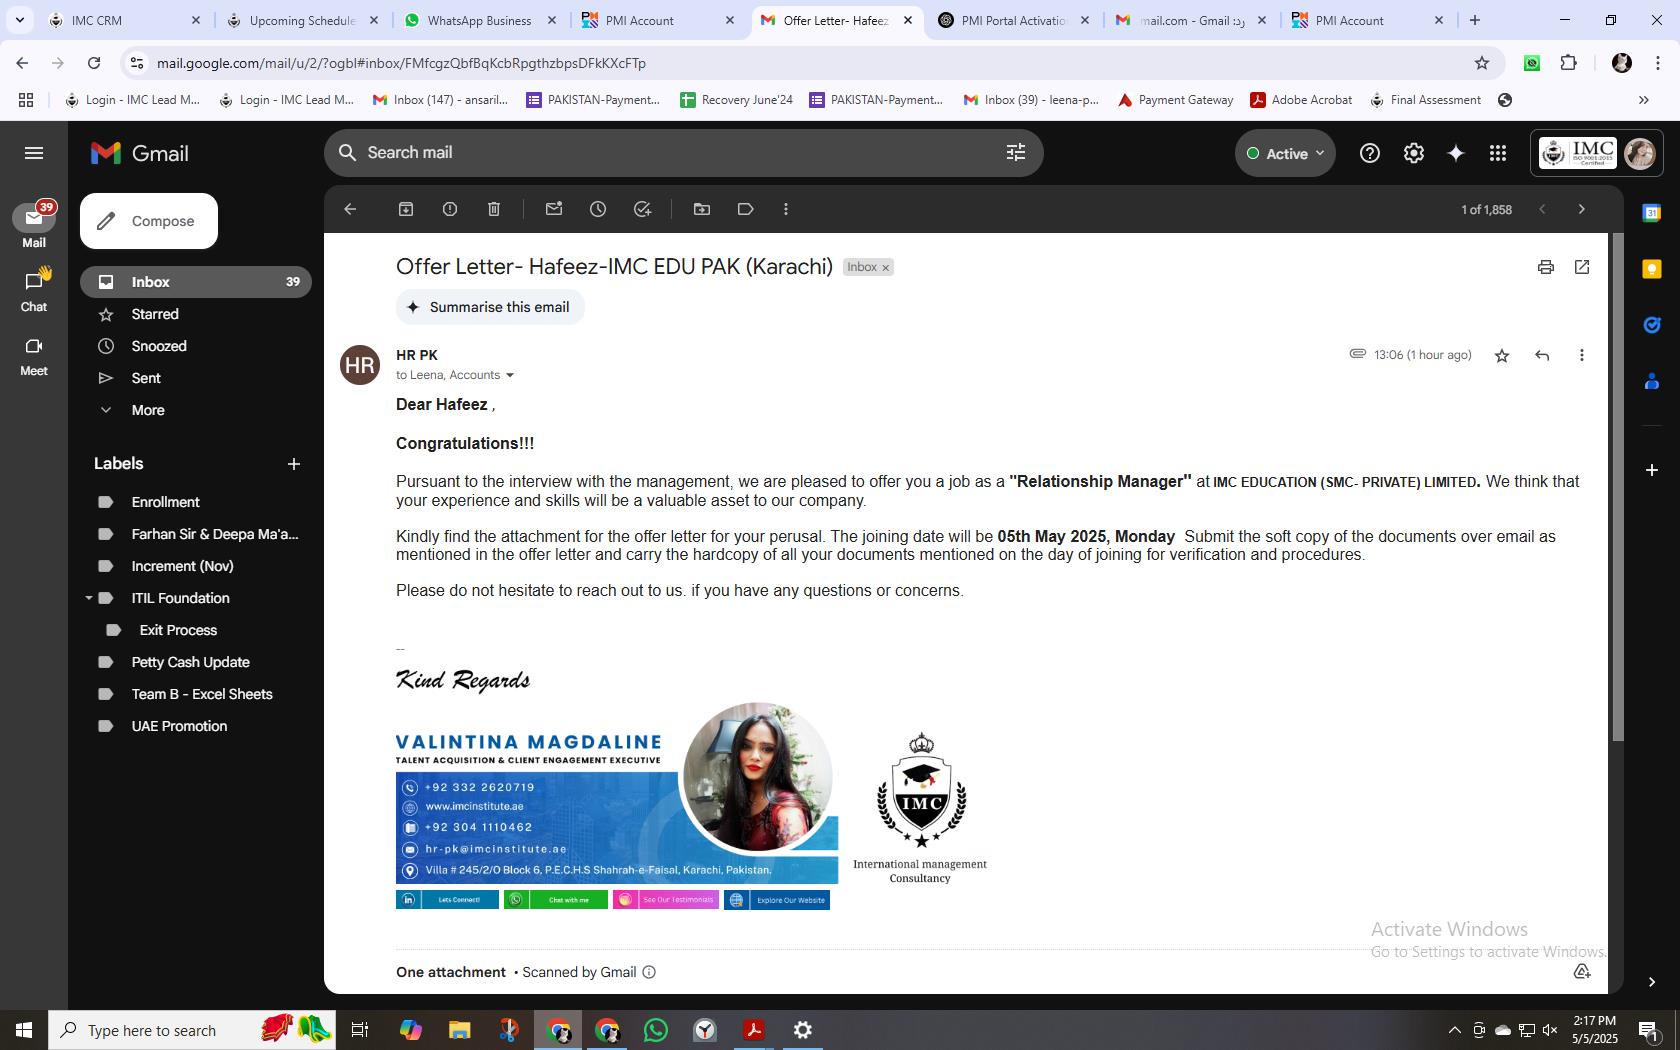Delete this email with trash icon
This screenshot has width=1680, height=1050.
click(494, 209)
